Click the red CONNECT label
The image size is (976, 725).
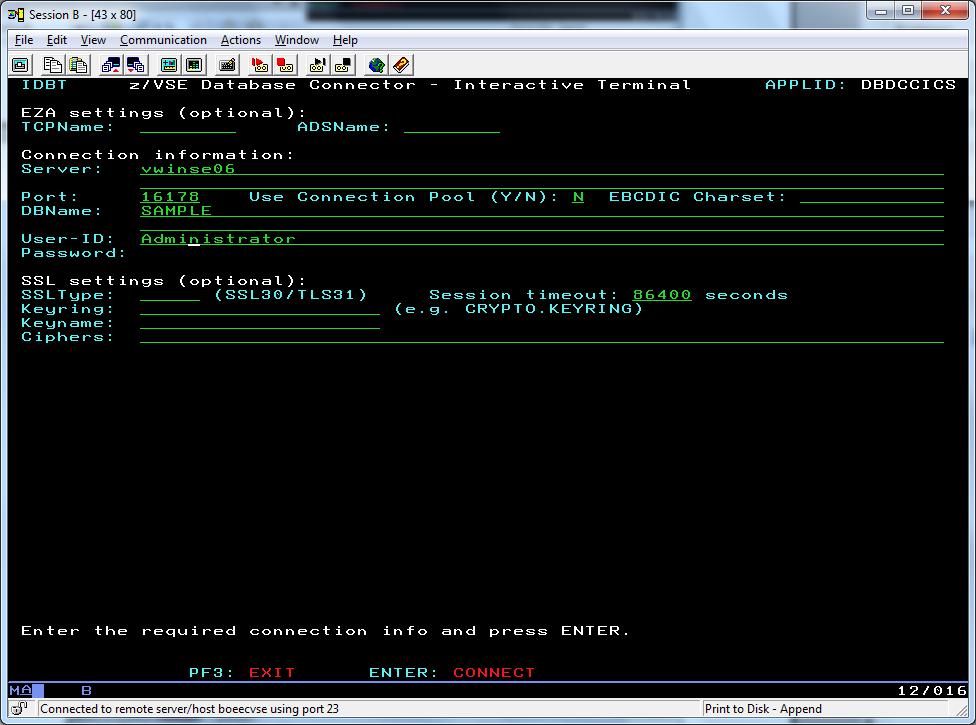point(494,673)
